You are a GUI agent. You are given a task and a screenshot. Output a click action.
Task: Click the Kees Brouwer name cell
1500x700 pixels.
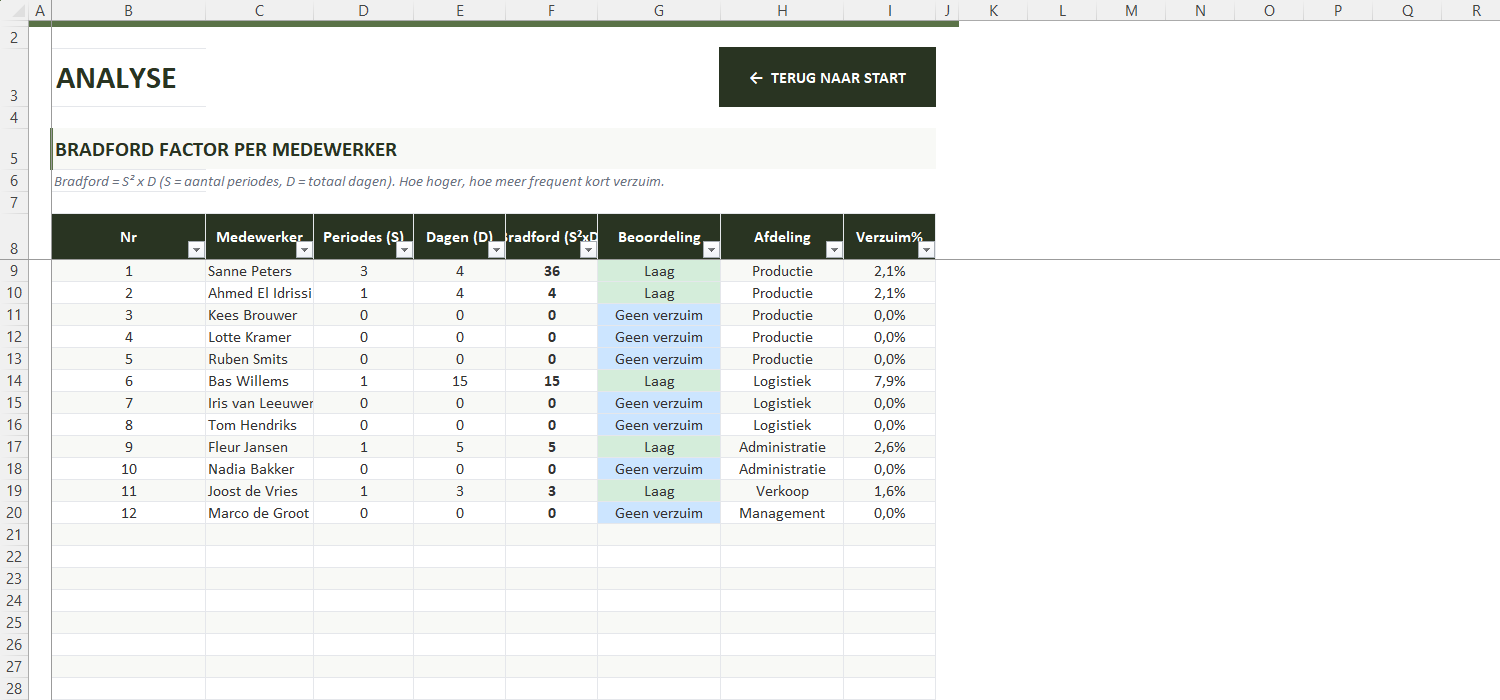tap(259, 315)
